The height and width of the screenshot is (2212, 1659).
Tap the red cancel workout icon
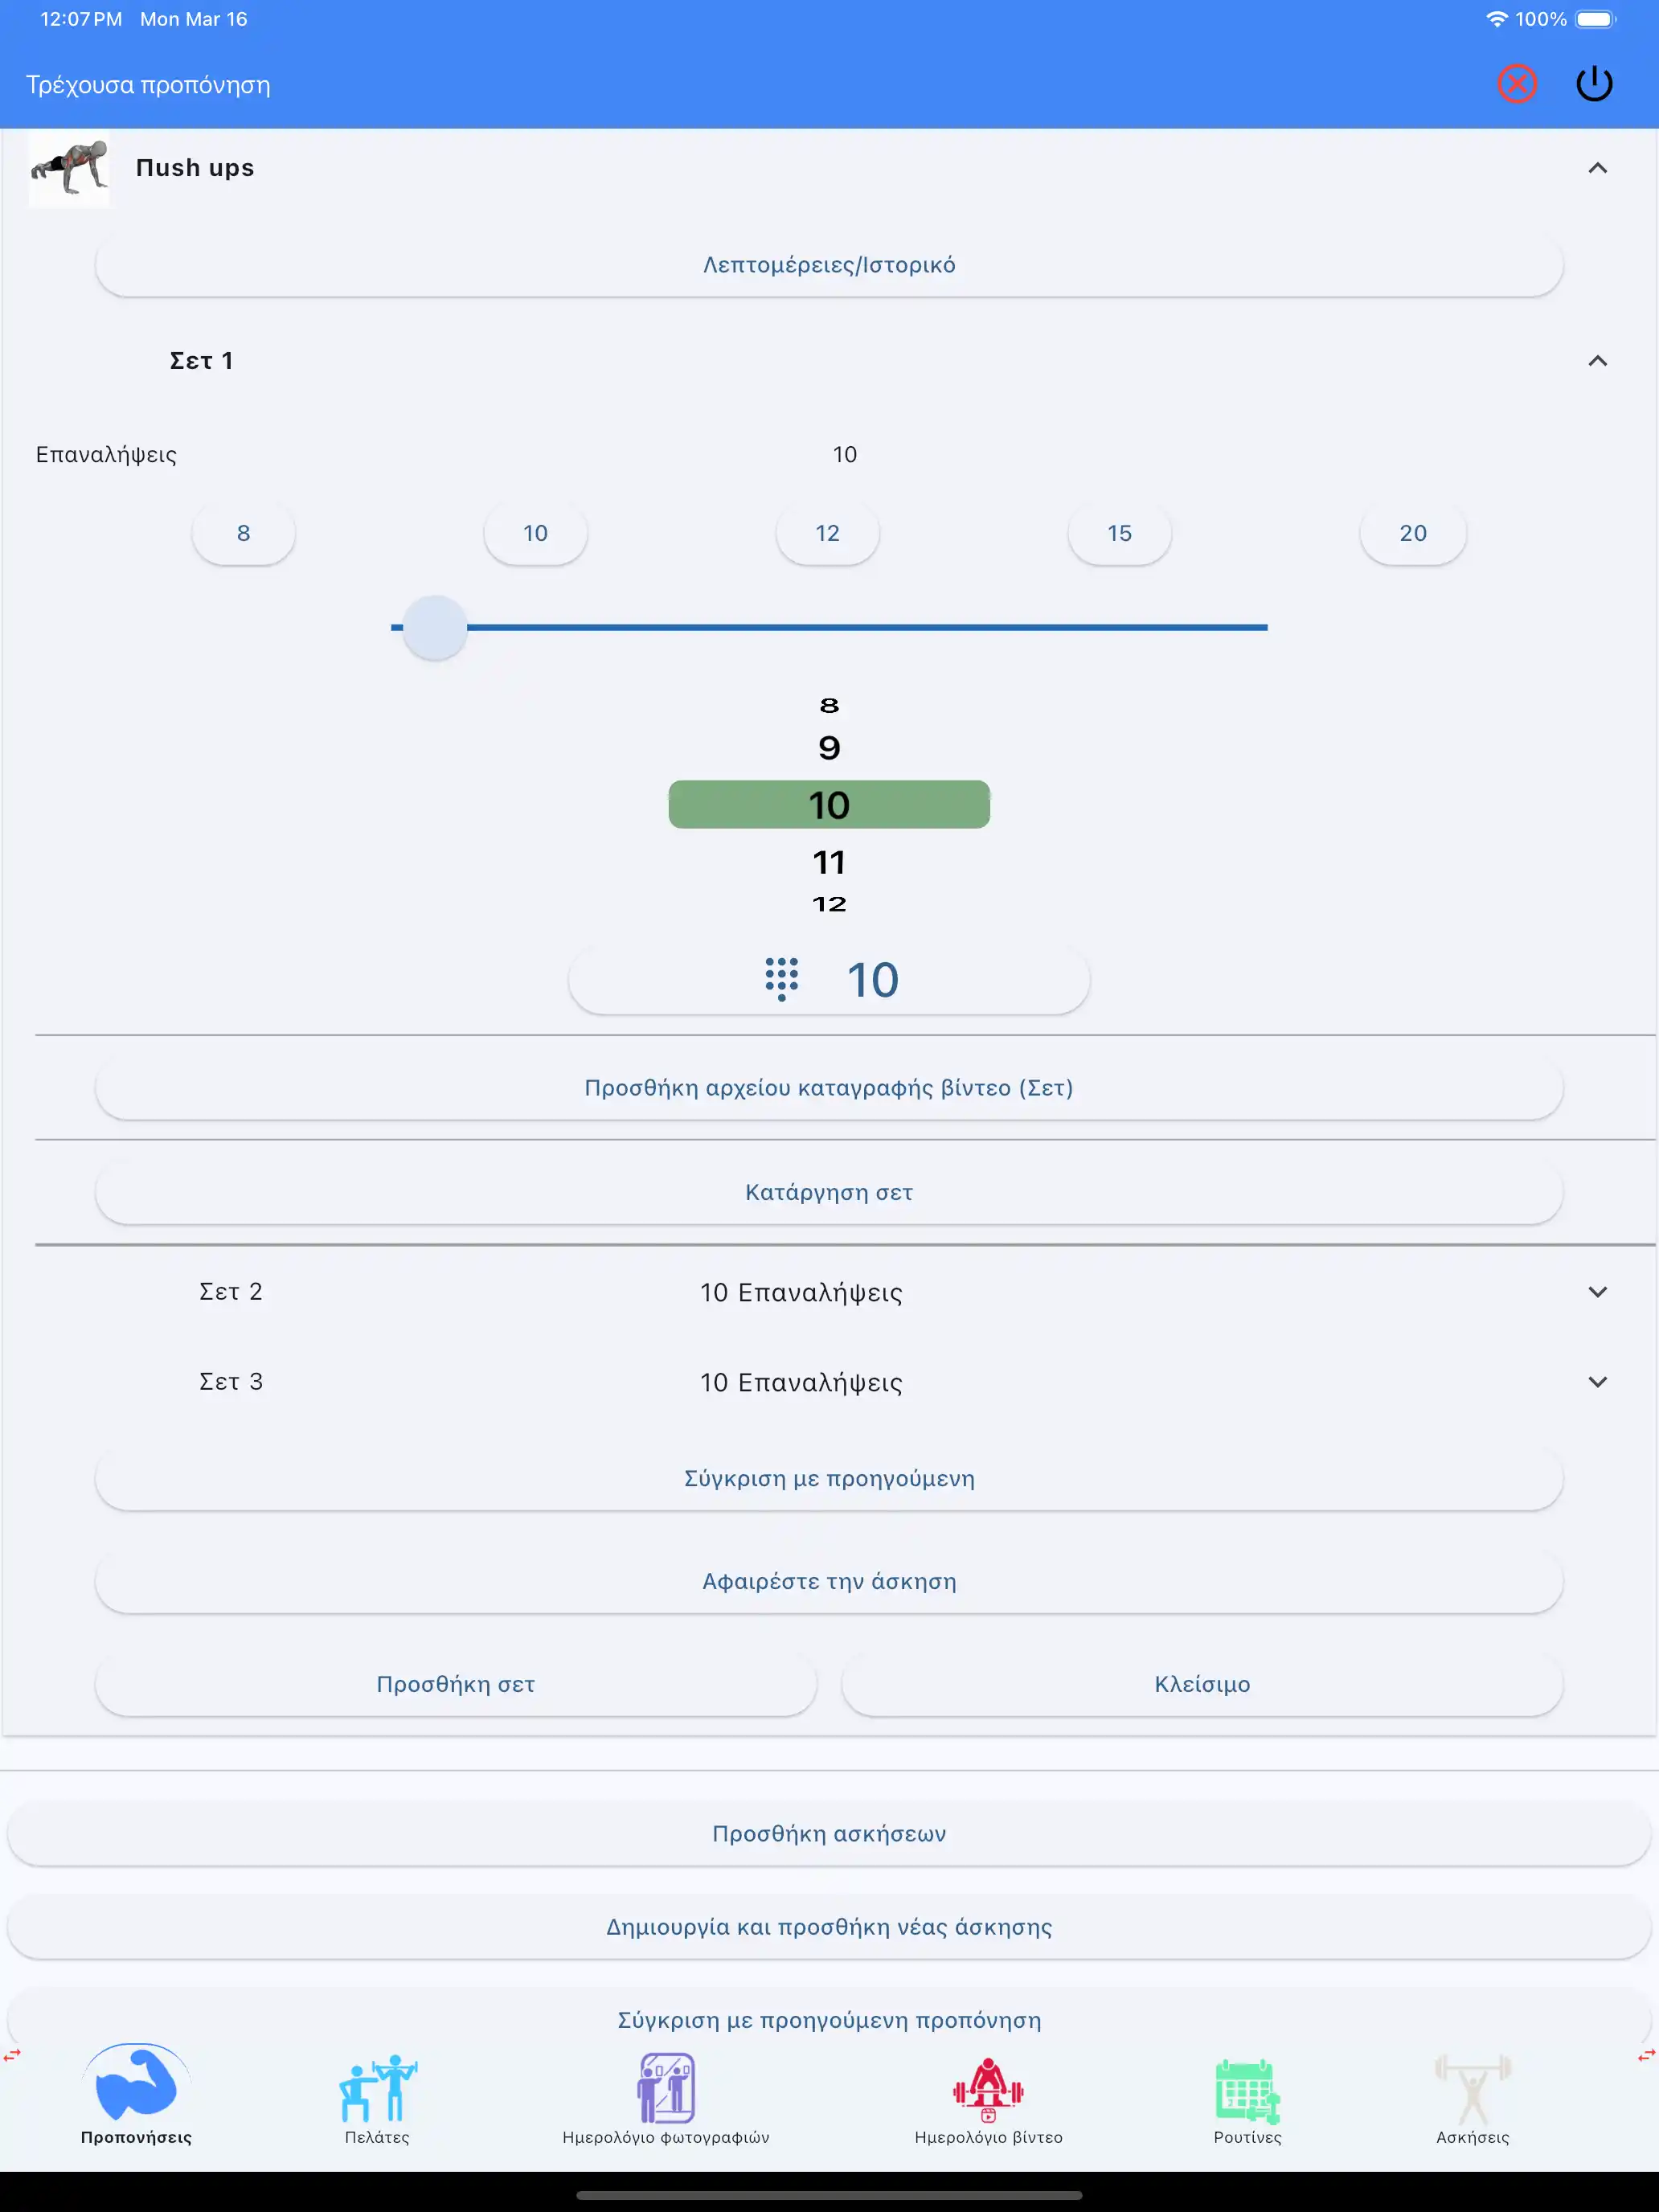pyautogui.click(x=1516, y=84)
